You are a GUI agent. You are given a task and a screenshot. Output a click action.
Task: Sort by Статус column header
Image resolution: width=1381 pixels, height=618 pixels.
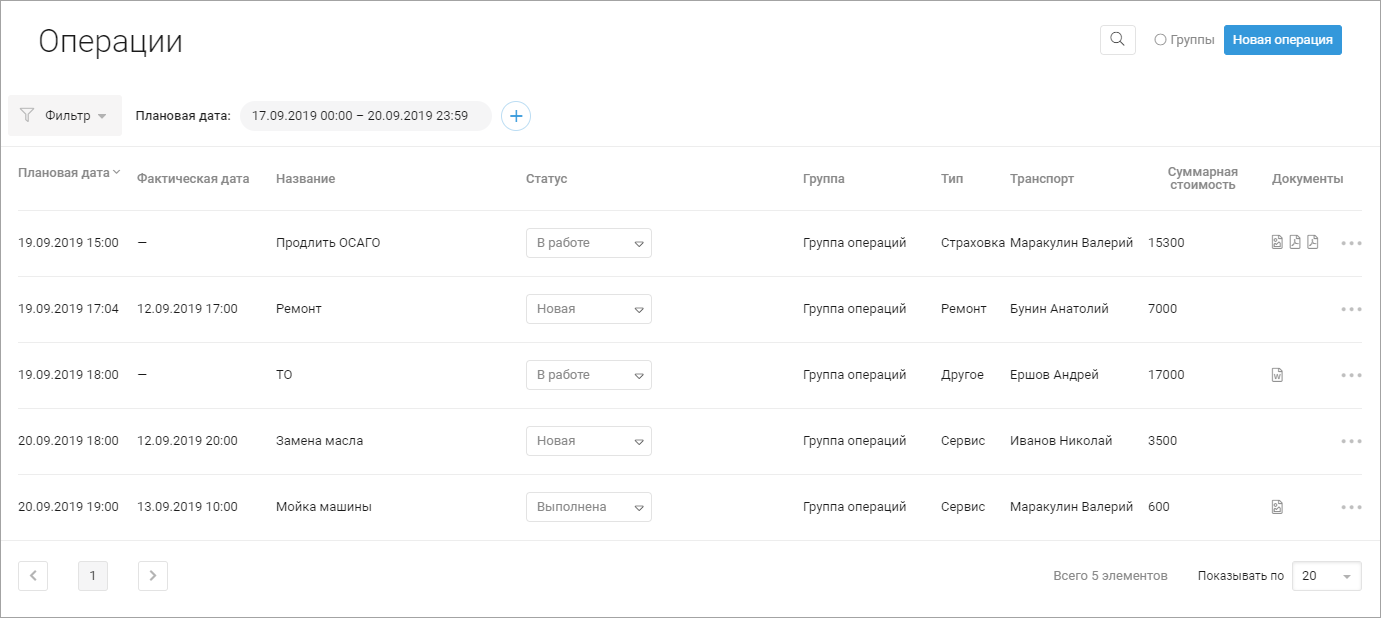point(546,179)
